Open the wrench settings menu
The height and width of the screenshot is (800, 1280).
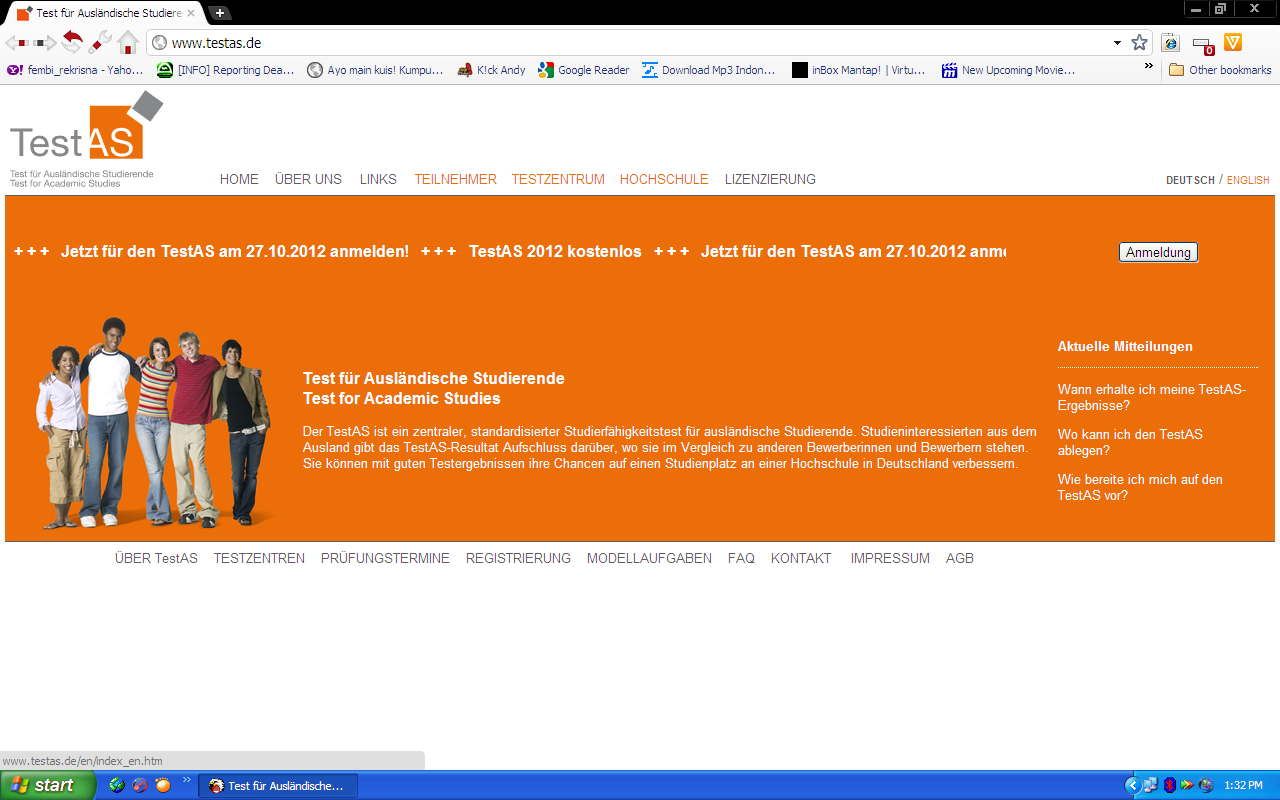pyautogui.click(x=100, y=42)
